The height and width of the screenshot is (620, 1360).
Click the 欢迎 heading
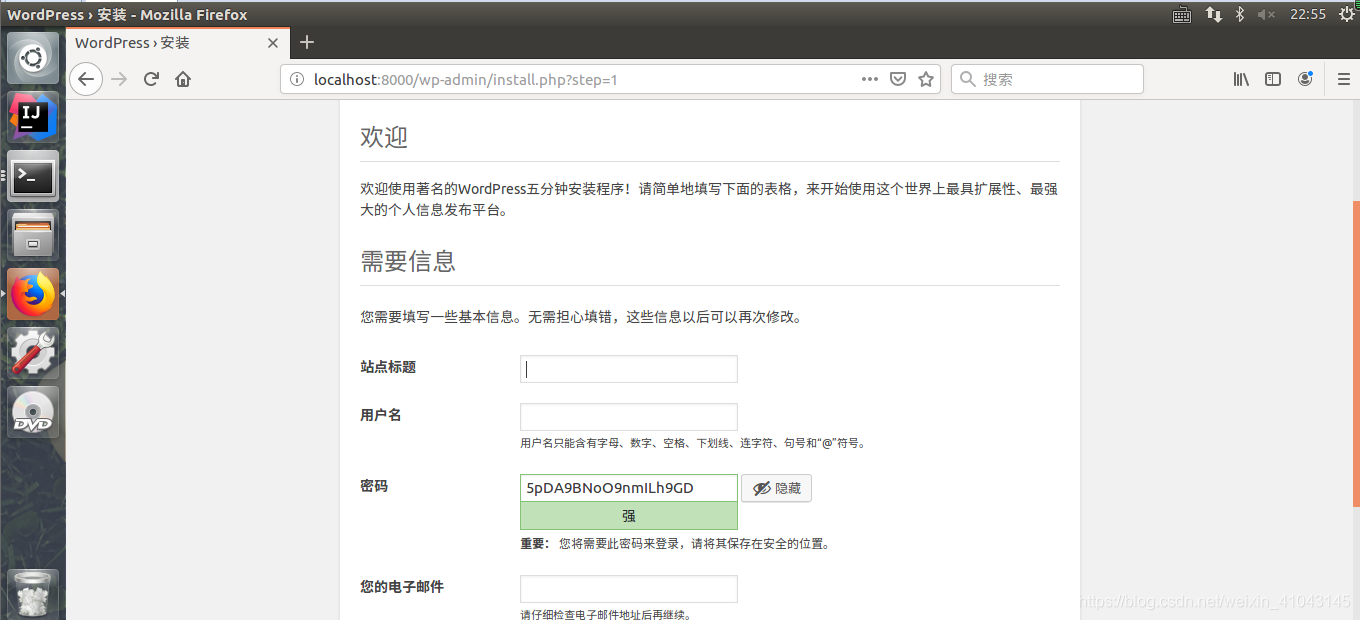tap(384, 137)
